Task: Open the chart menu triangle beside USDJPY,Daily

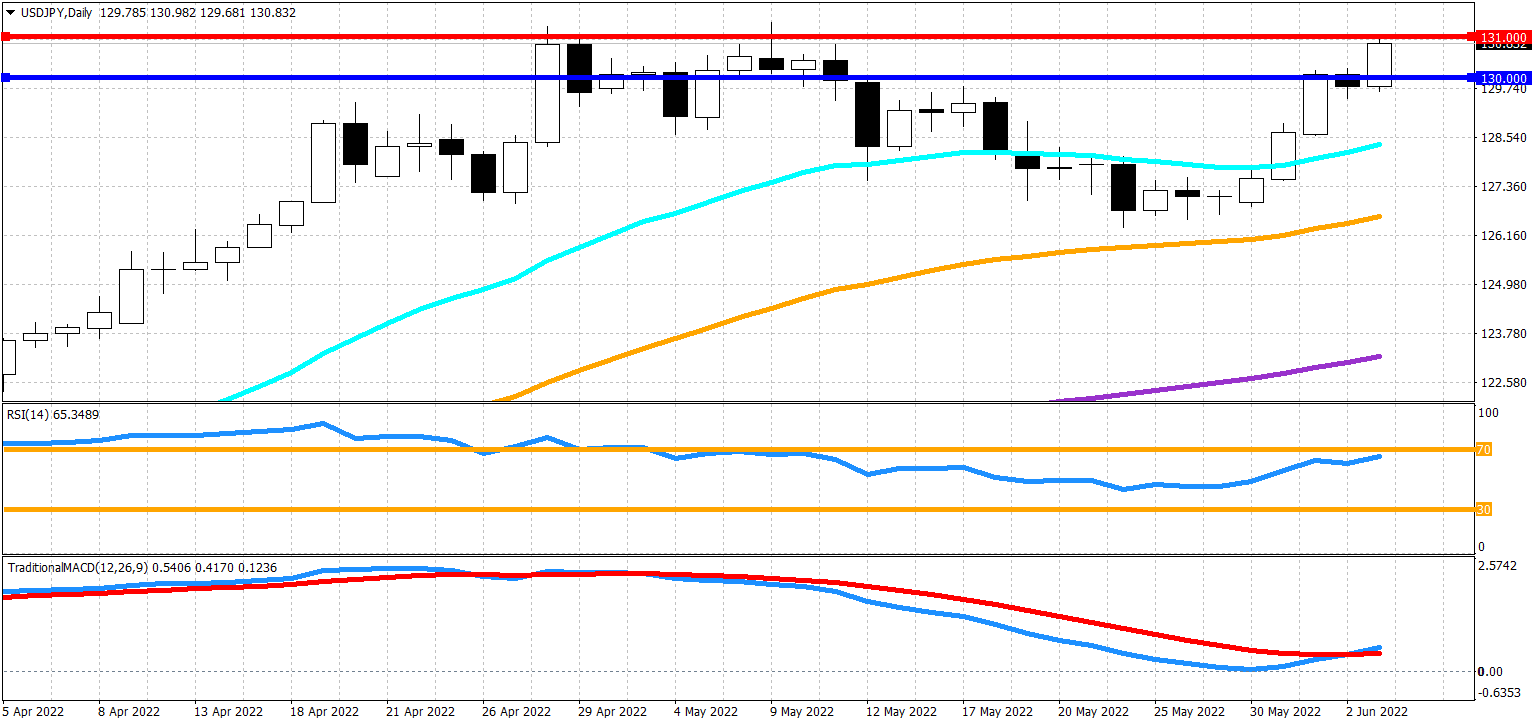Action: click(x=10, y=12)
